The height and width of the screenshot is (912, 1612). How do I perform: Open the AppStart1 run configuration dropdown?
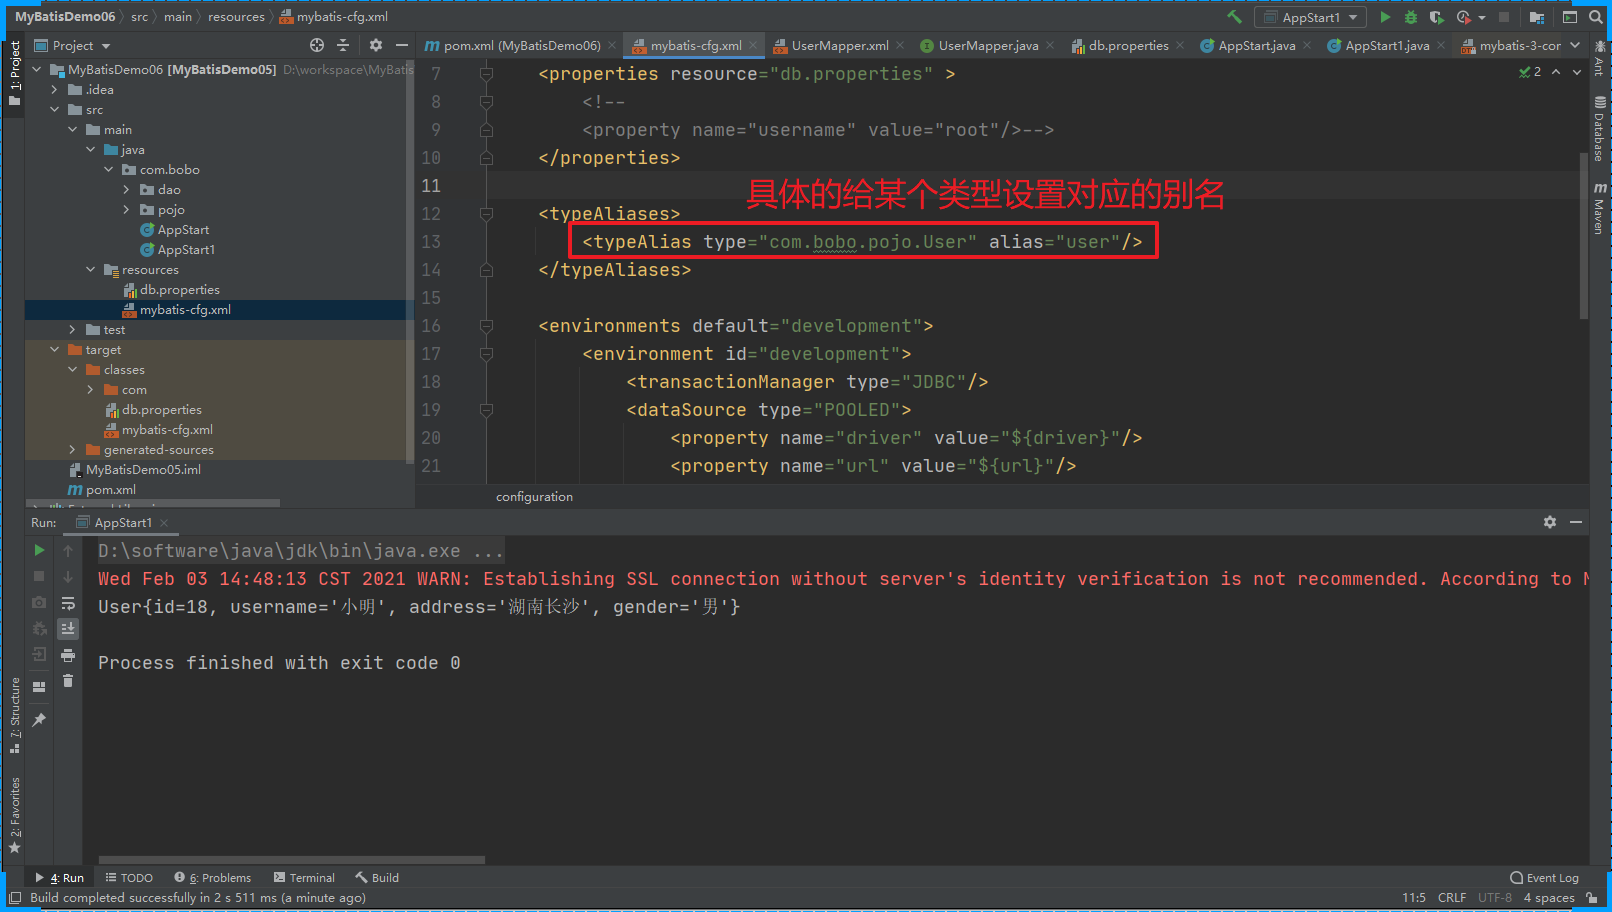click(x=1311, y=17)
